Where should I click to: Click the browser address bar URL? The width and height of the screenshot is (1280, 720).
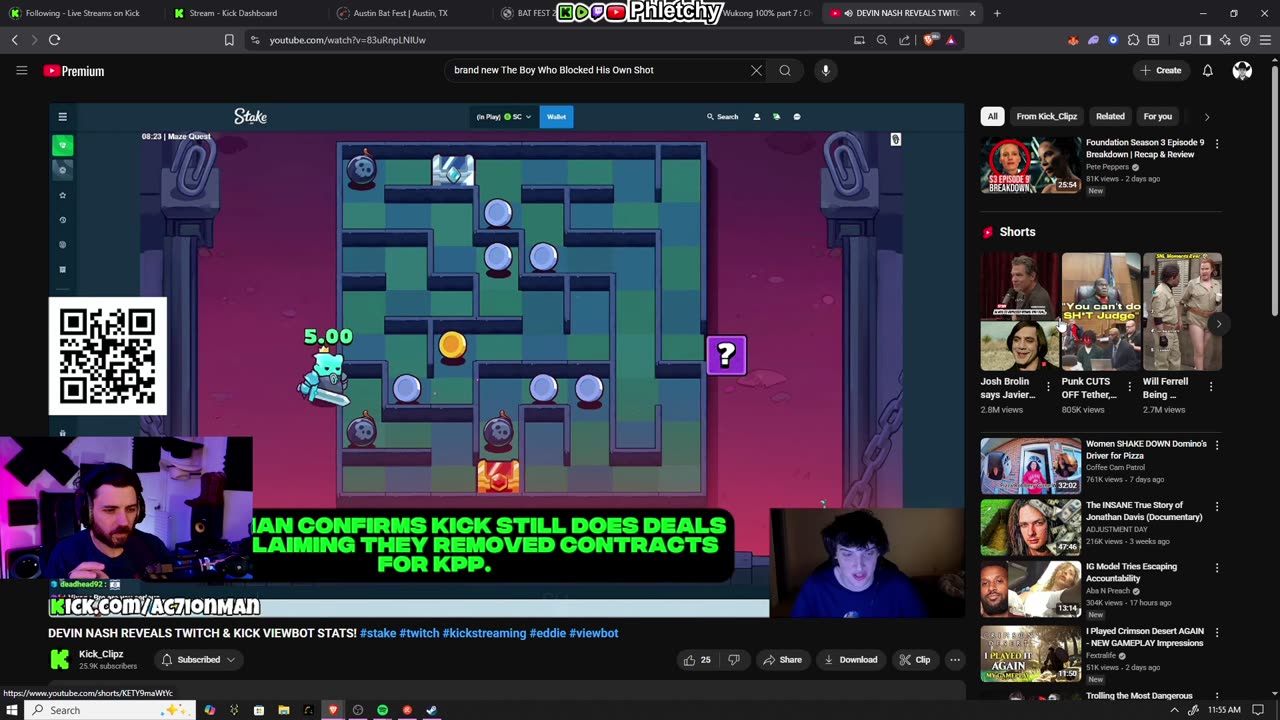(347, 40)
